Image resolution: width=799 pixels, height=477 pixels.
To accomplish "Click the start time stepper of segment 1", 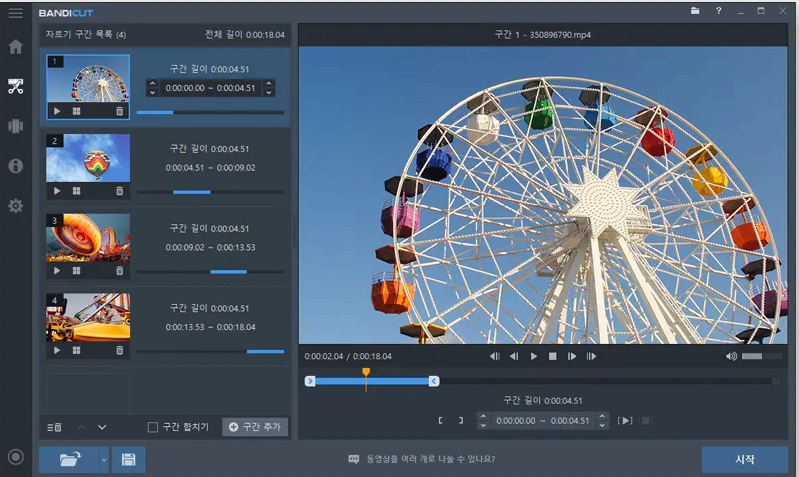I will coord(152,88).
